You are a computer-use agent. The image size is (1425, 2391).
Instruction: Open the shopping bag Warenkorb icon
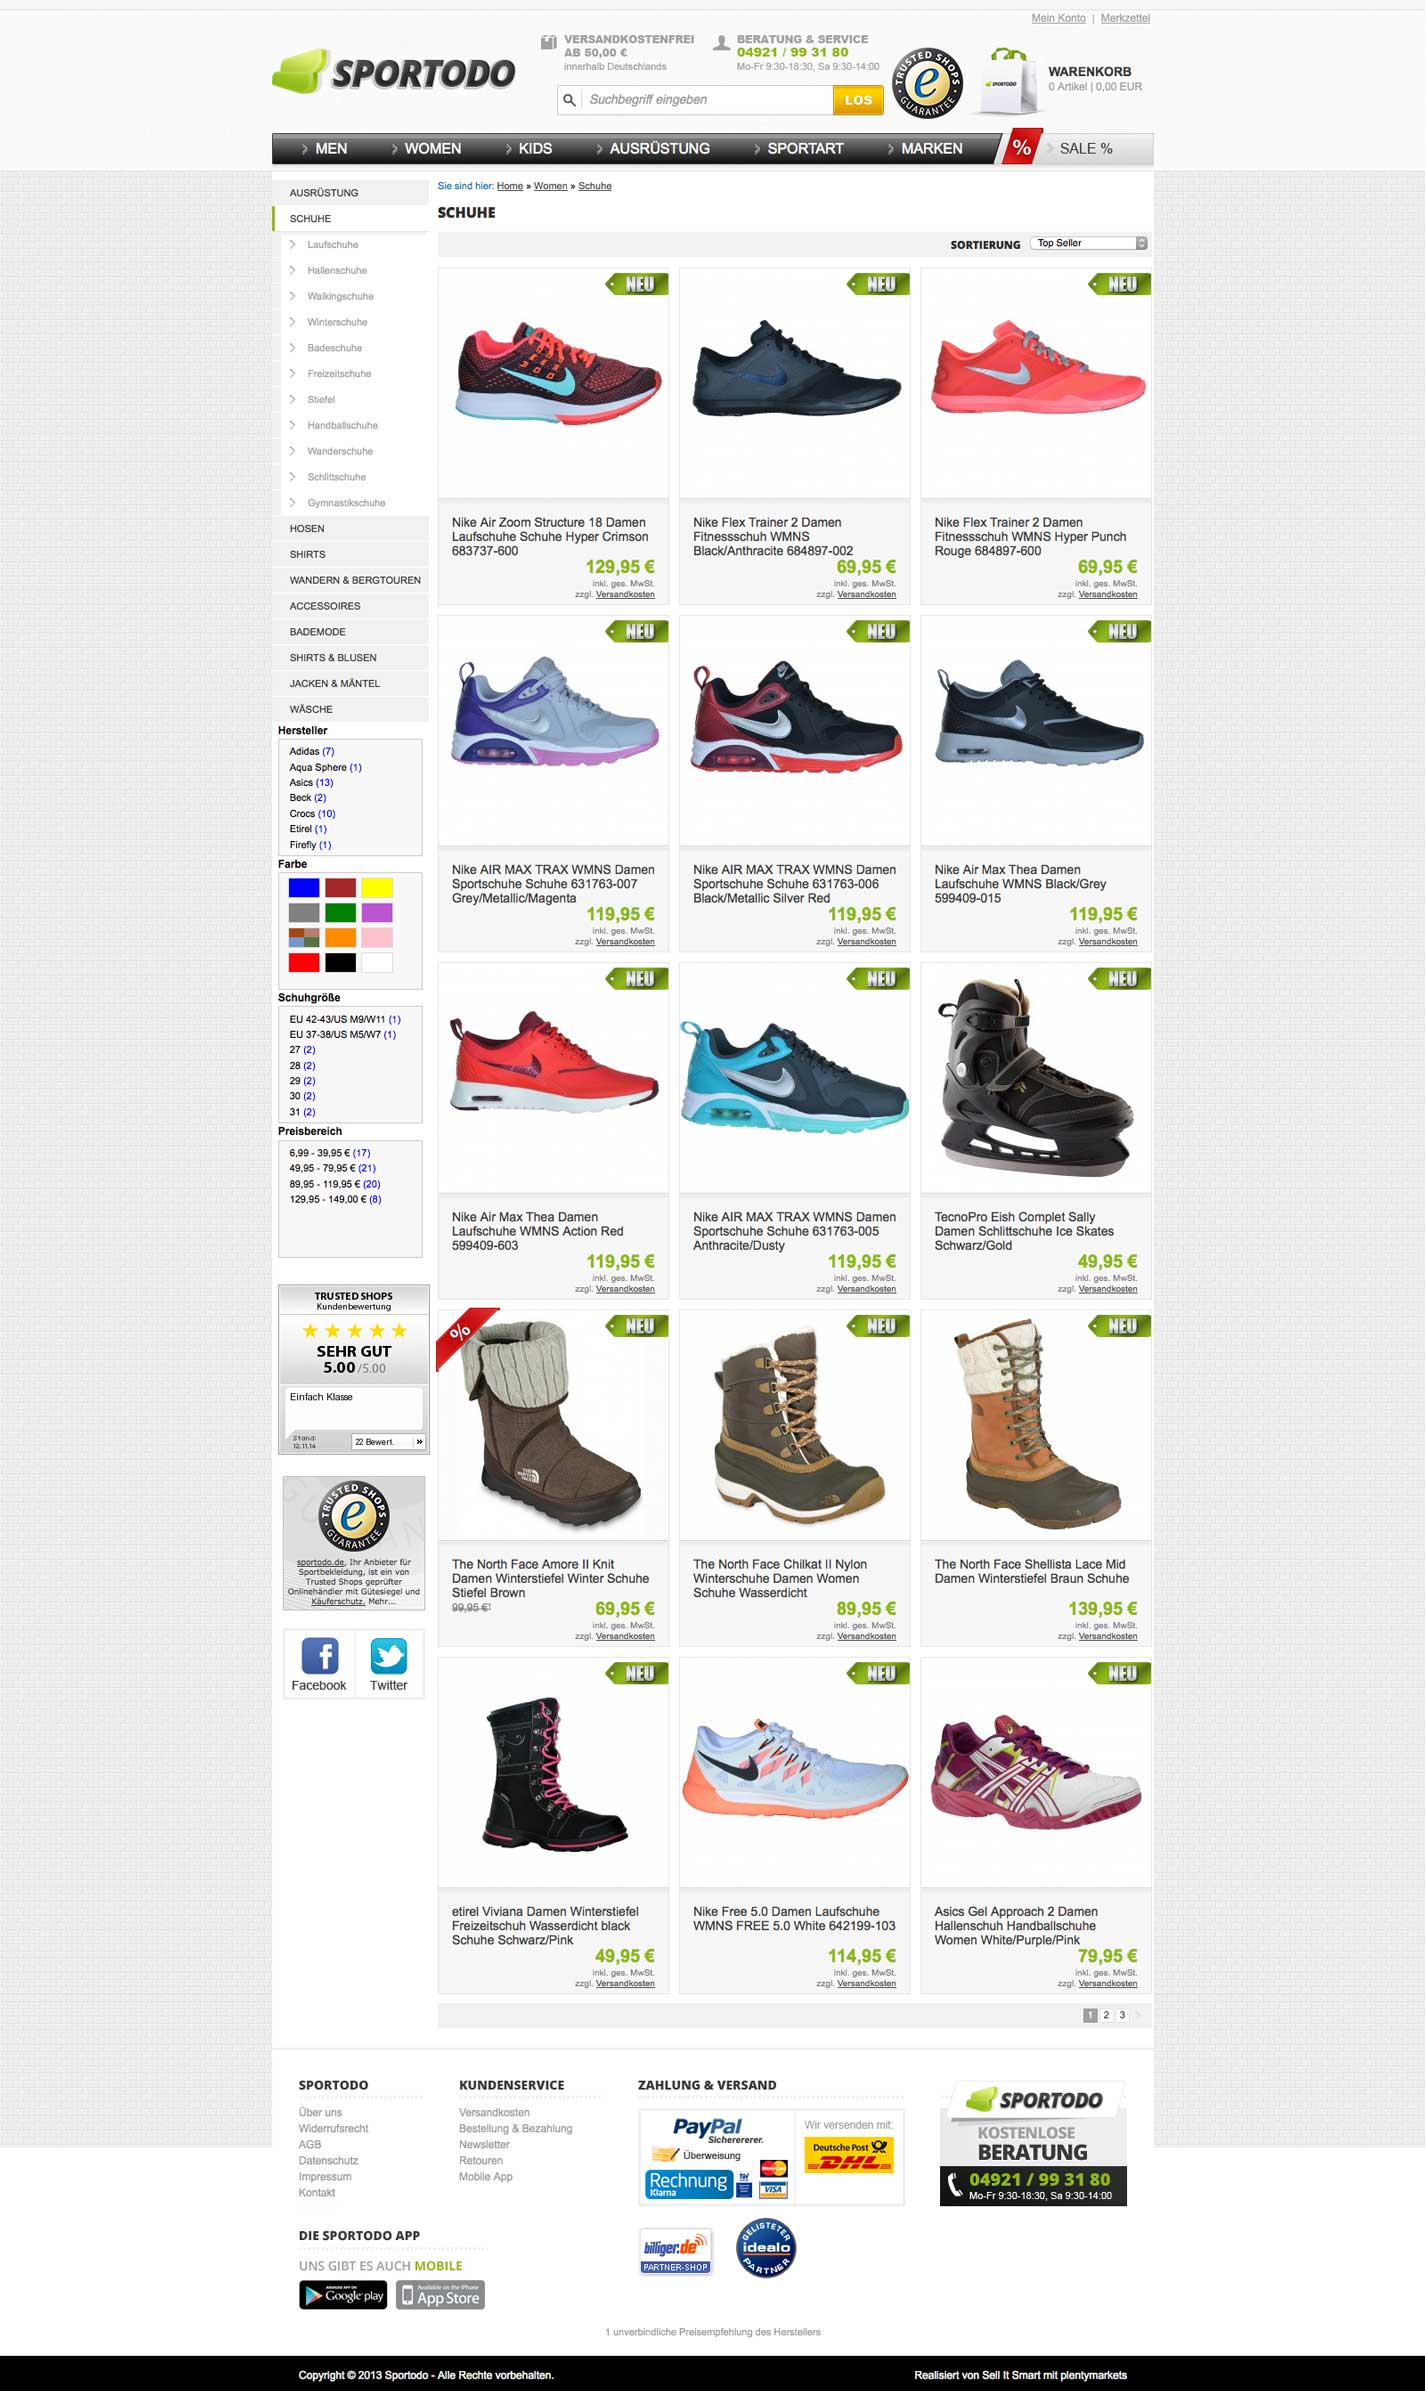[1006, 81]
